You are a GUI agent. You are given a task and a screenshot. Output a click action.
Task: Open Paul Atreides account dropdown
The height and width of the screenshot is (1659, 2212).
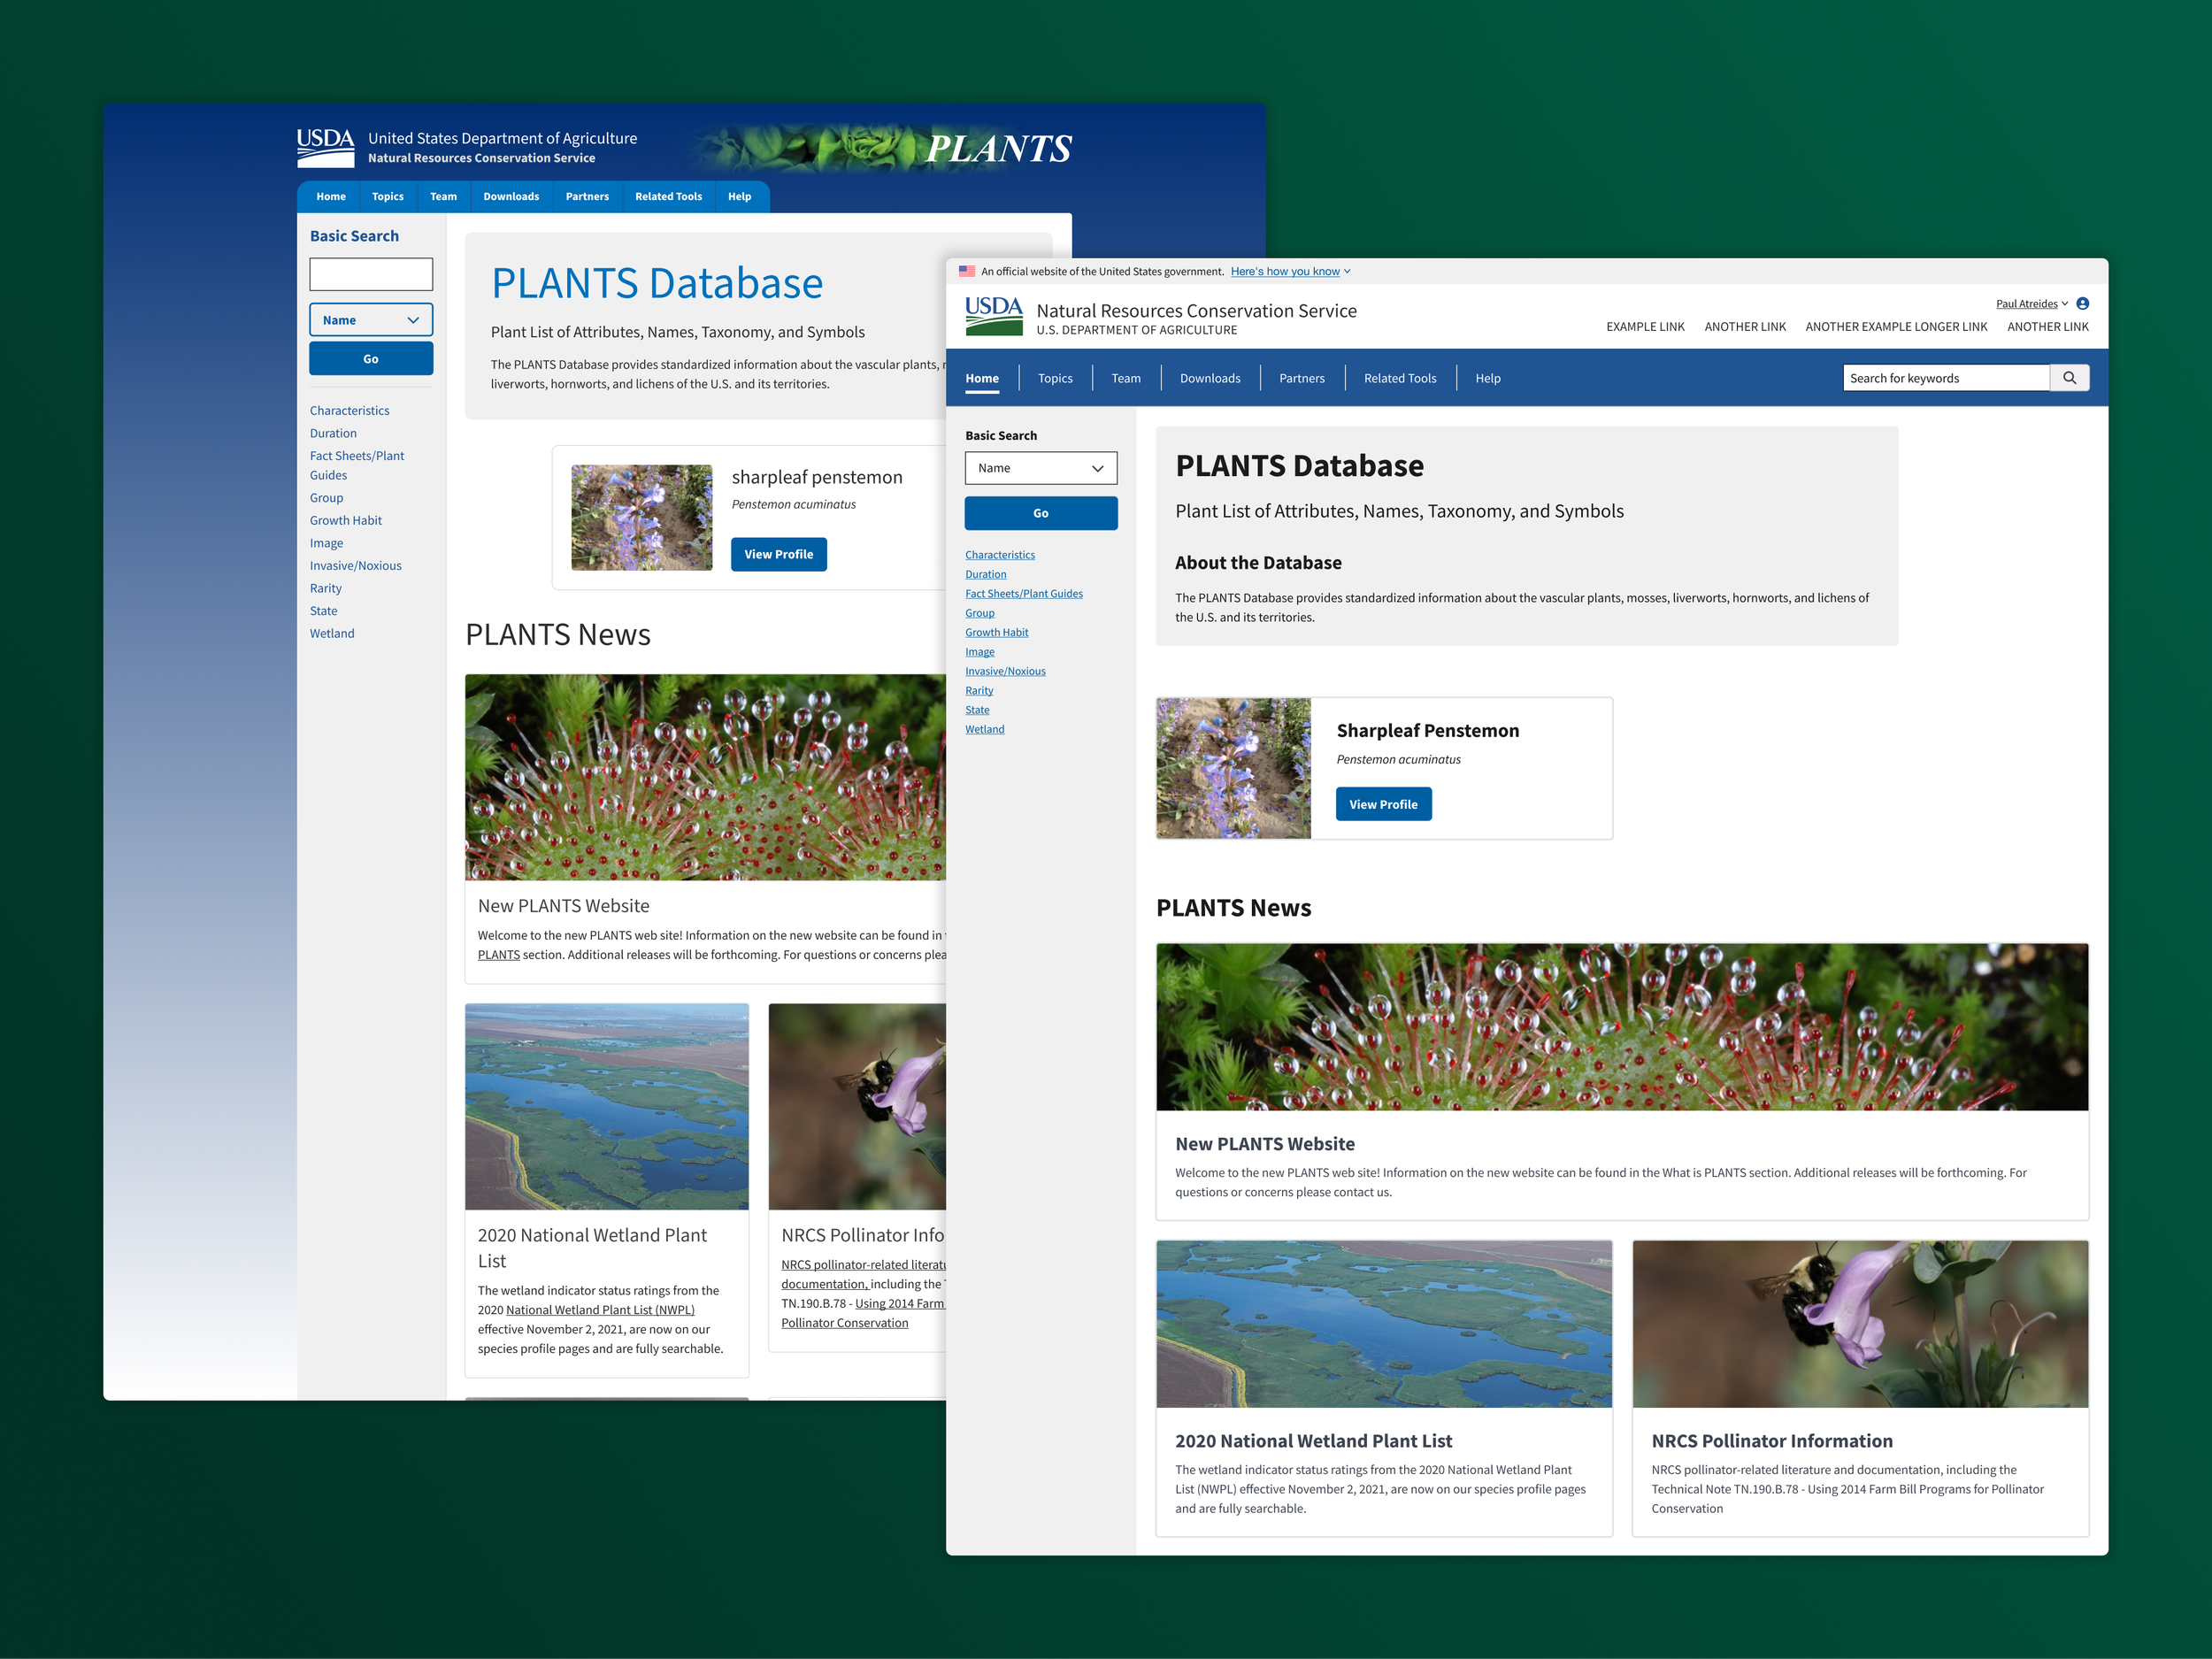pos(2031,304)
